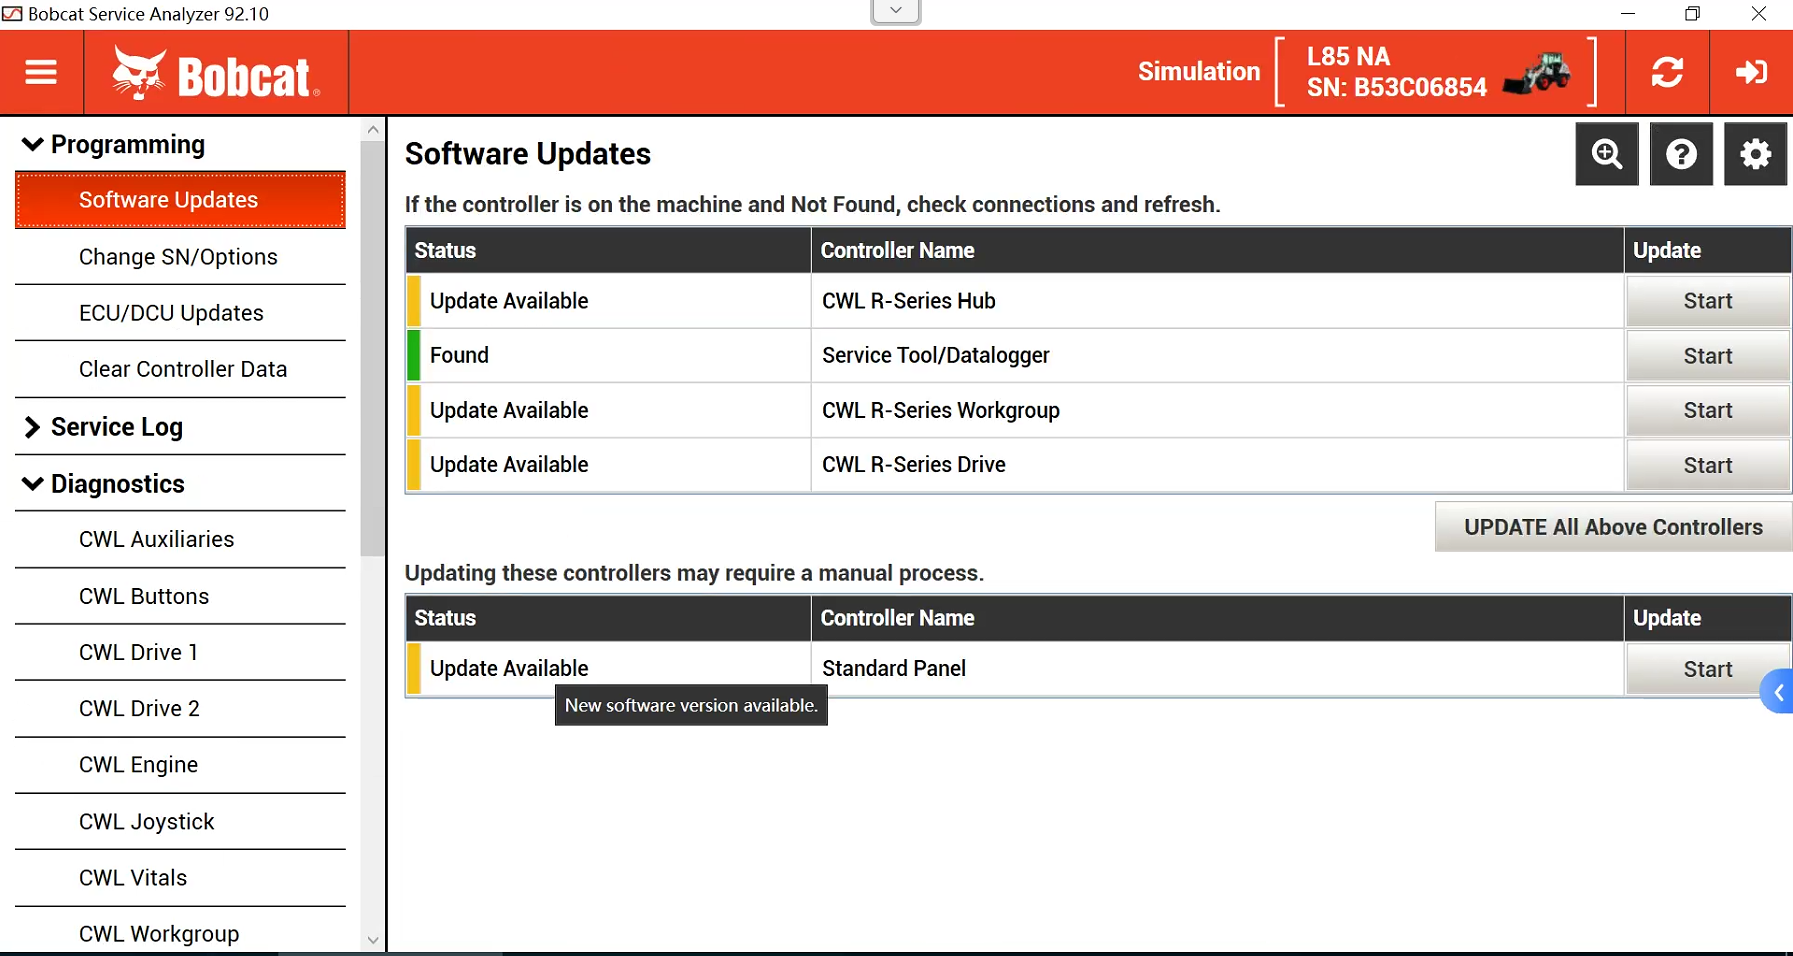The height and width of the screenshot is (956, 1793).
Task: Click Standard Panel controller name
Action: 893,668
